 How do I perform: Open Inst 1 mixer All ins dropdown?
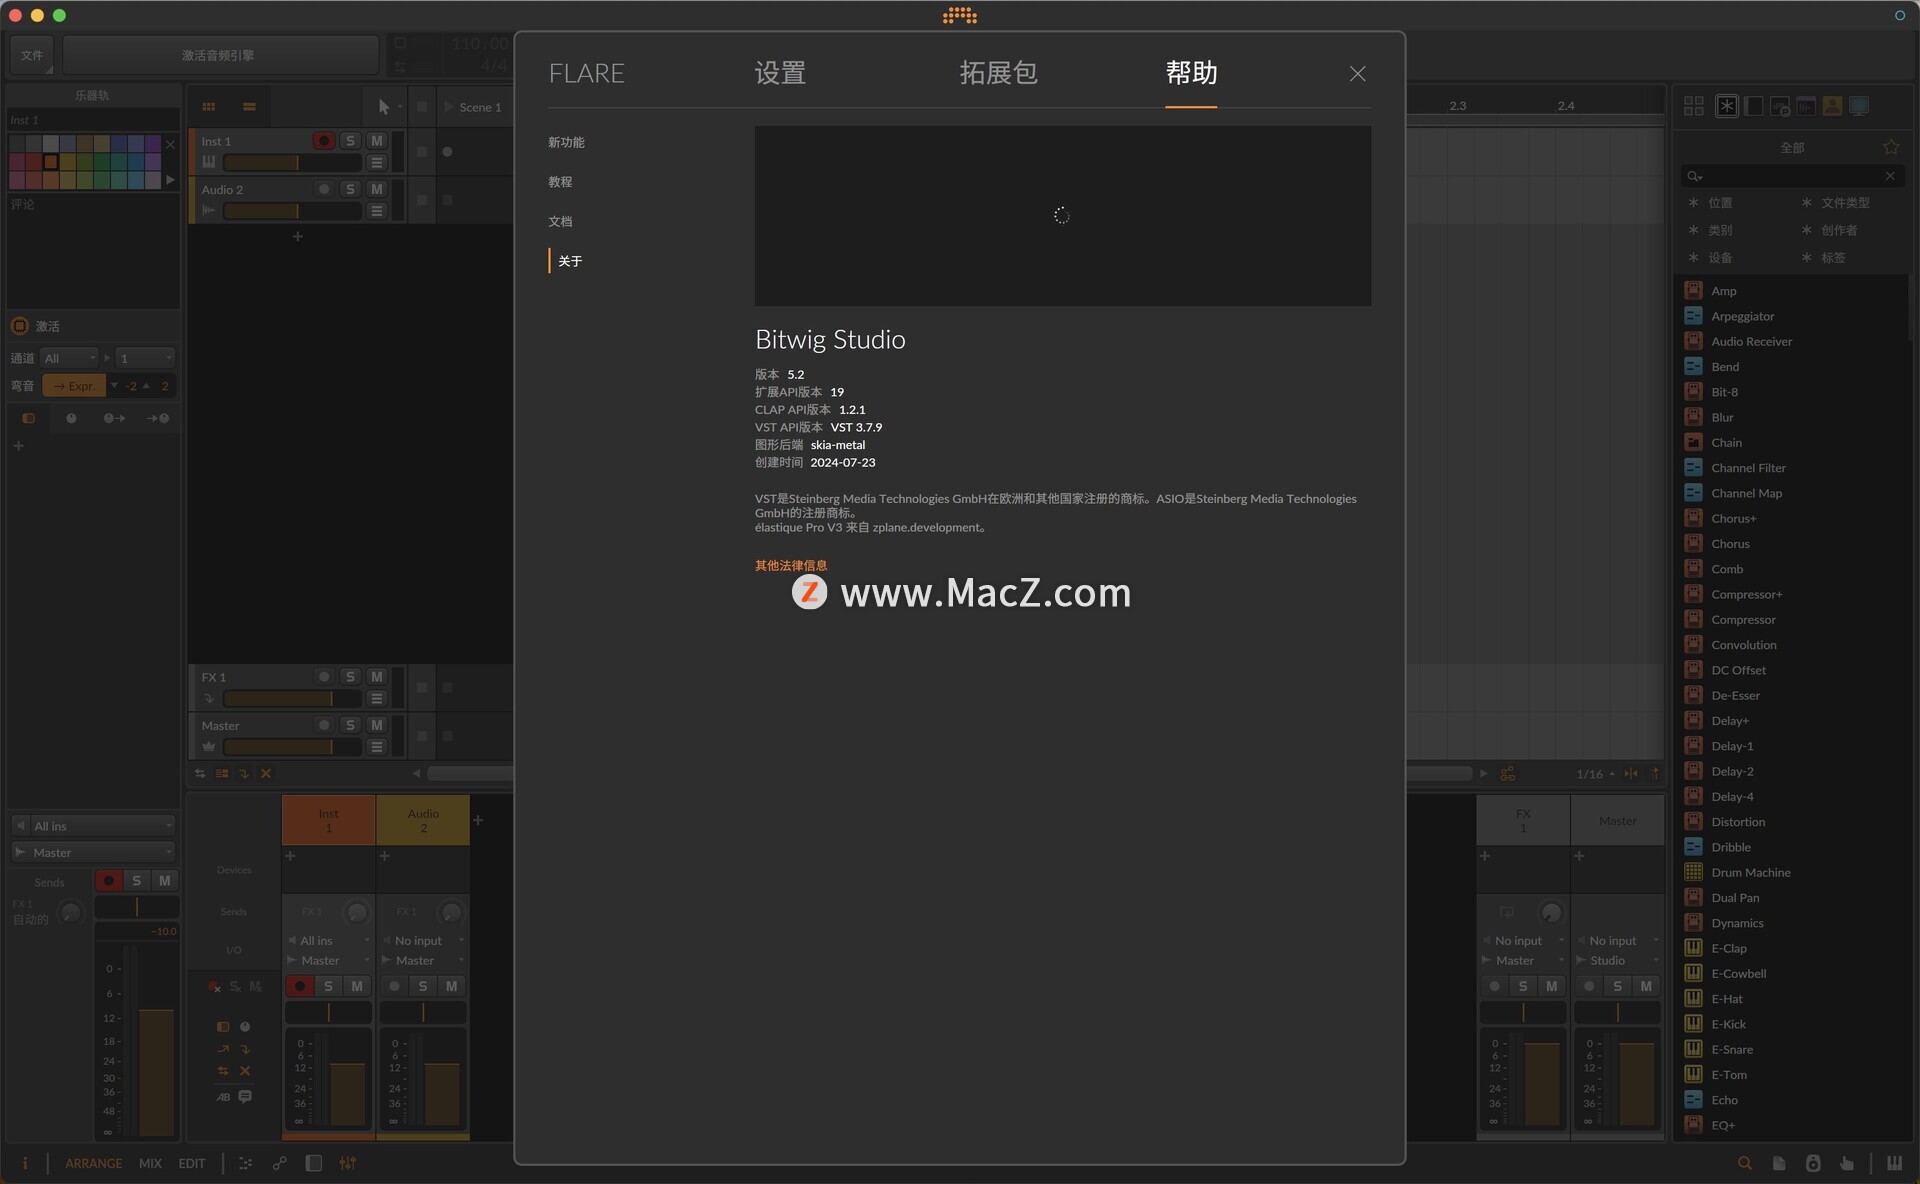(x=329, y=941)
